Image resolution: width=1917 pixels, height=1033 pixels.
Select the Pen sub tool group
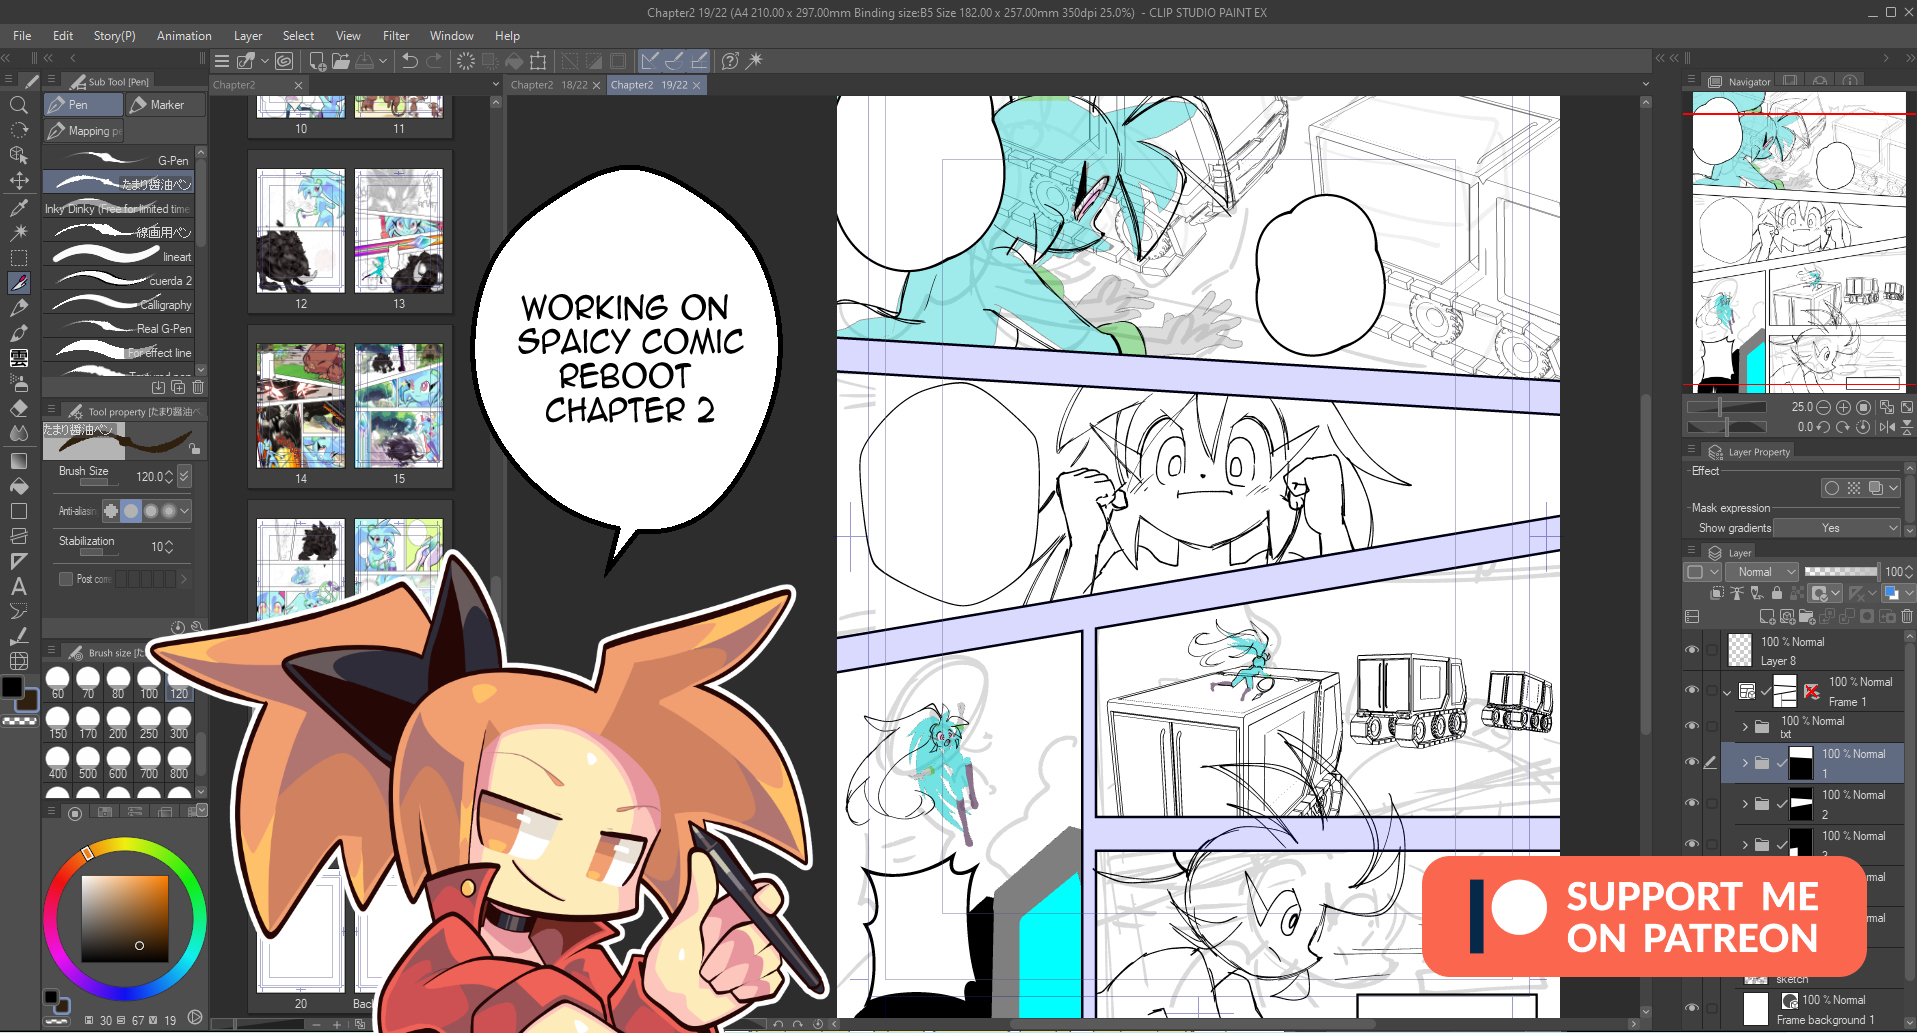83,105
